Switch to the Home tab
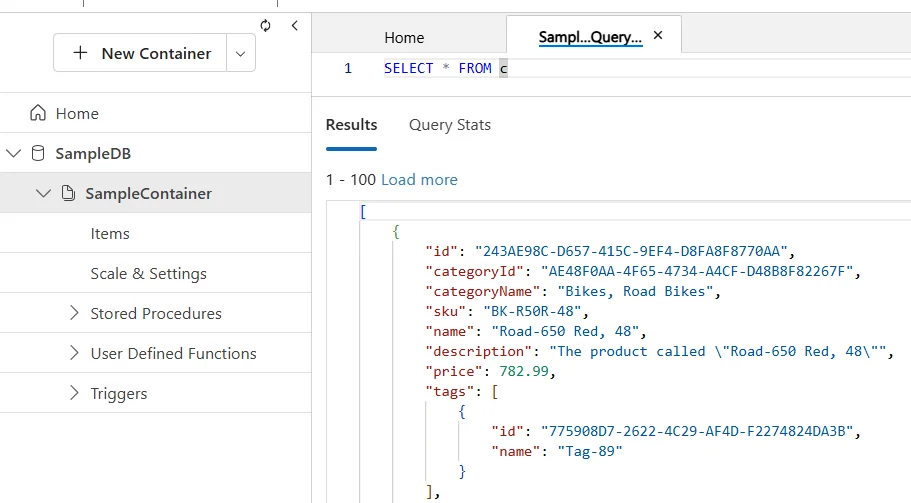Viewport: 911px width, 503px height. point(404,37)
